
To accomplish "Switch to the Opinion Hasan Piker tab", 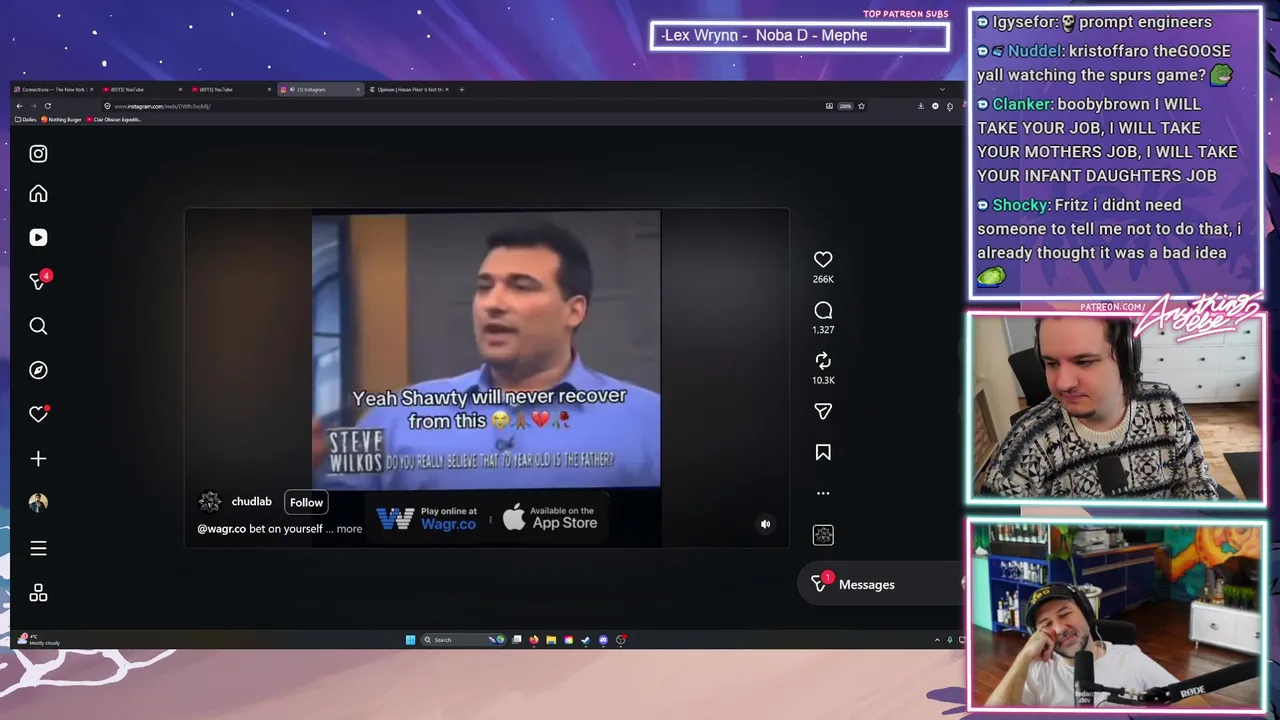I will pos(408,89).
